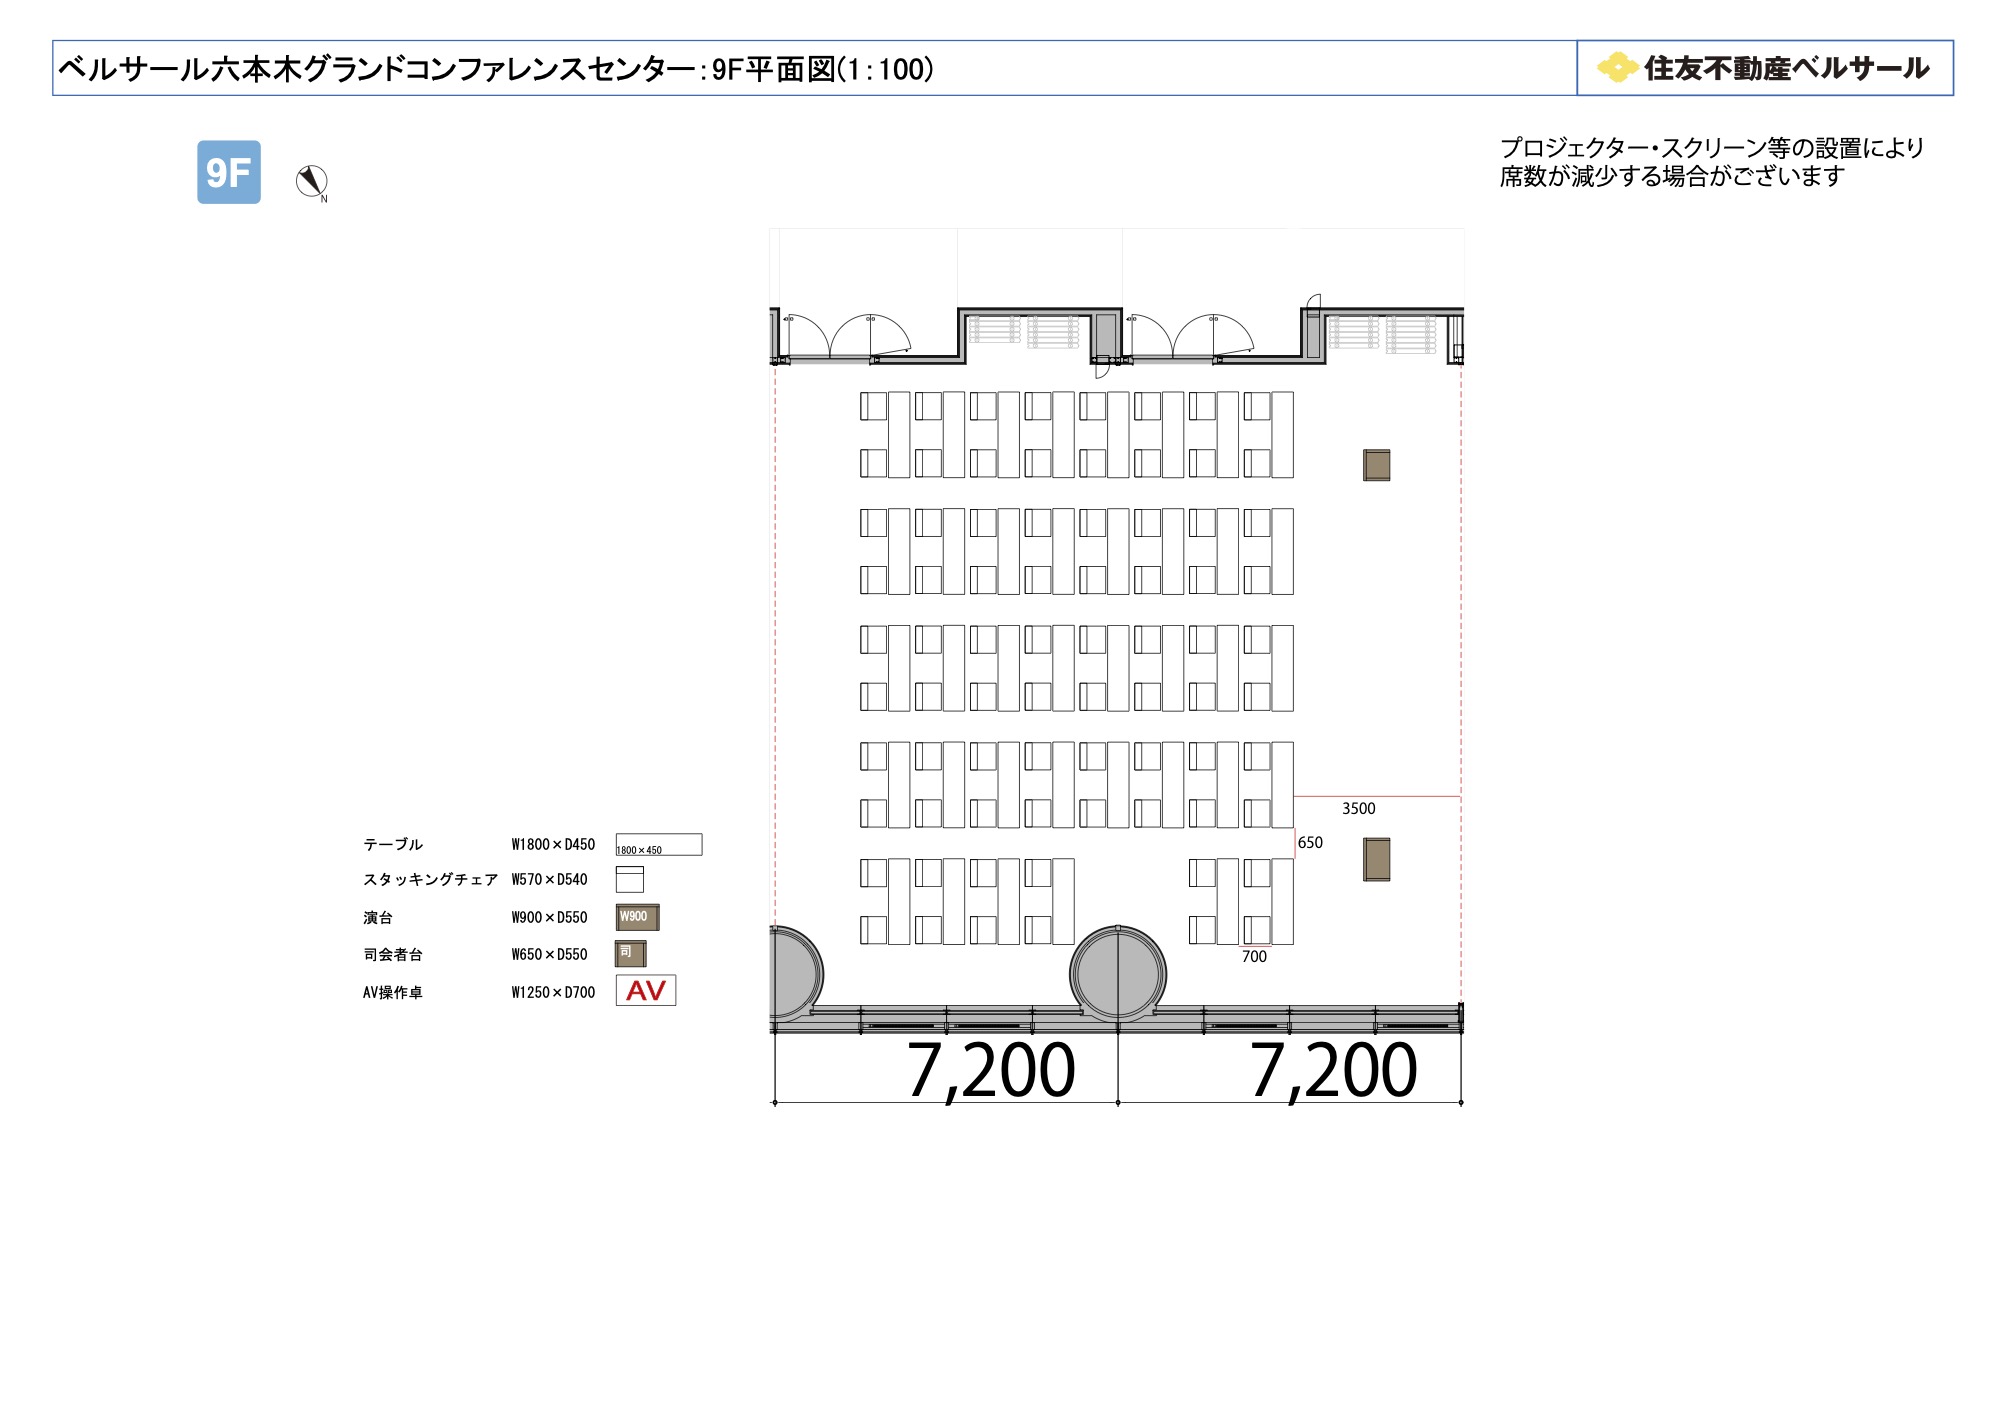Click the 司会者台 legend label

[393, 955]
